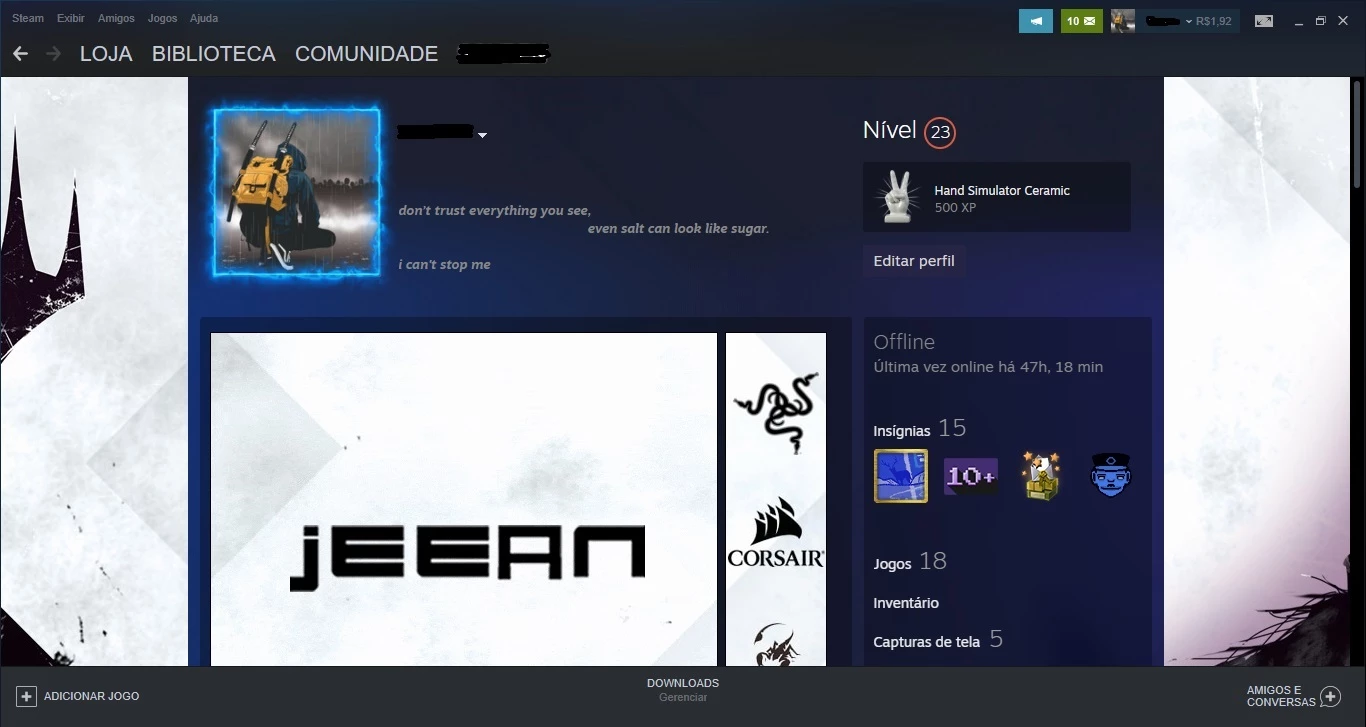Click the level 23 circle badge
The height and width of the screenshot is (727, 1366).
tap(940, 132)
